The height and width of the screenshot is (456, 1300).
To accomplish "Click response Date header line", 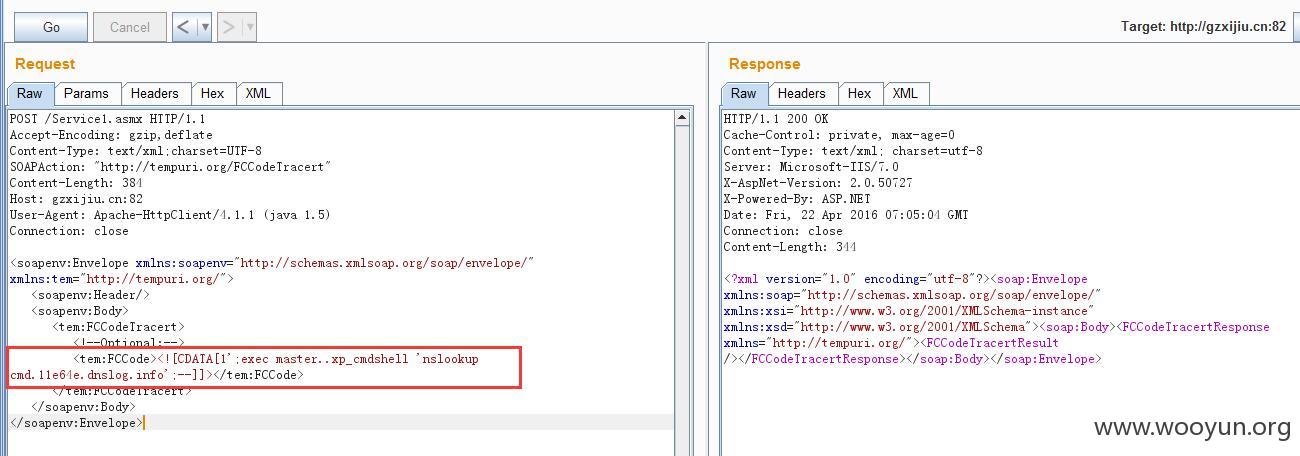I will click(x=846, y=215).
